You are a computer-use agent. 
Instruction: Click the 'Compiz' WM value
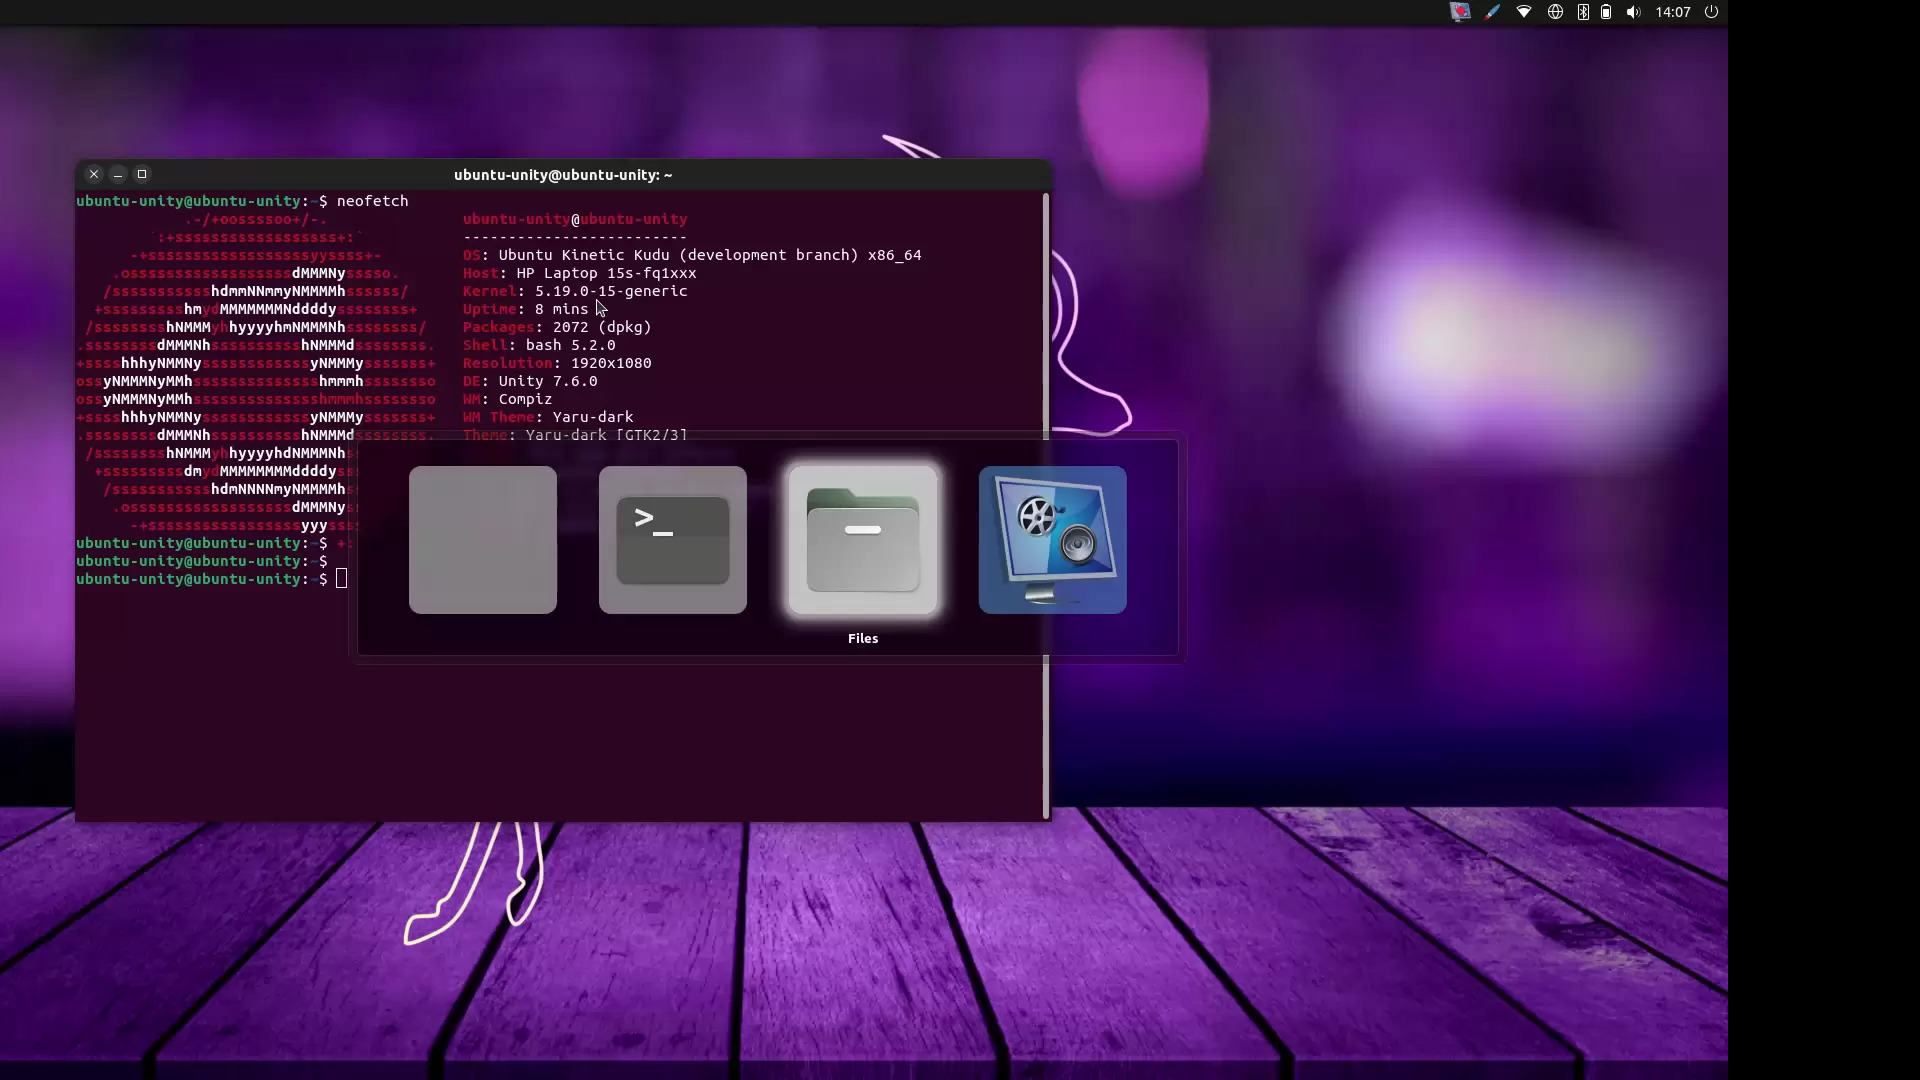[x=526, y=399]
